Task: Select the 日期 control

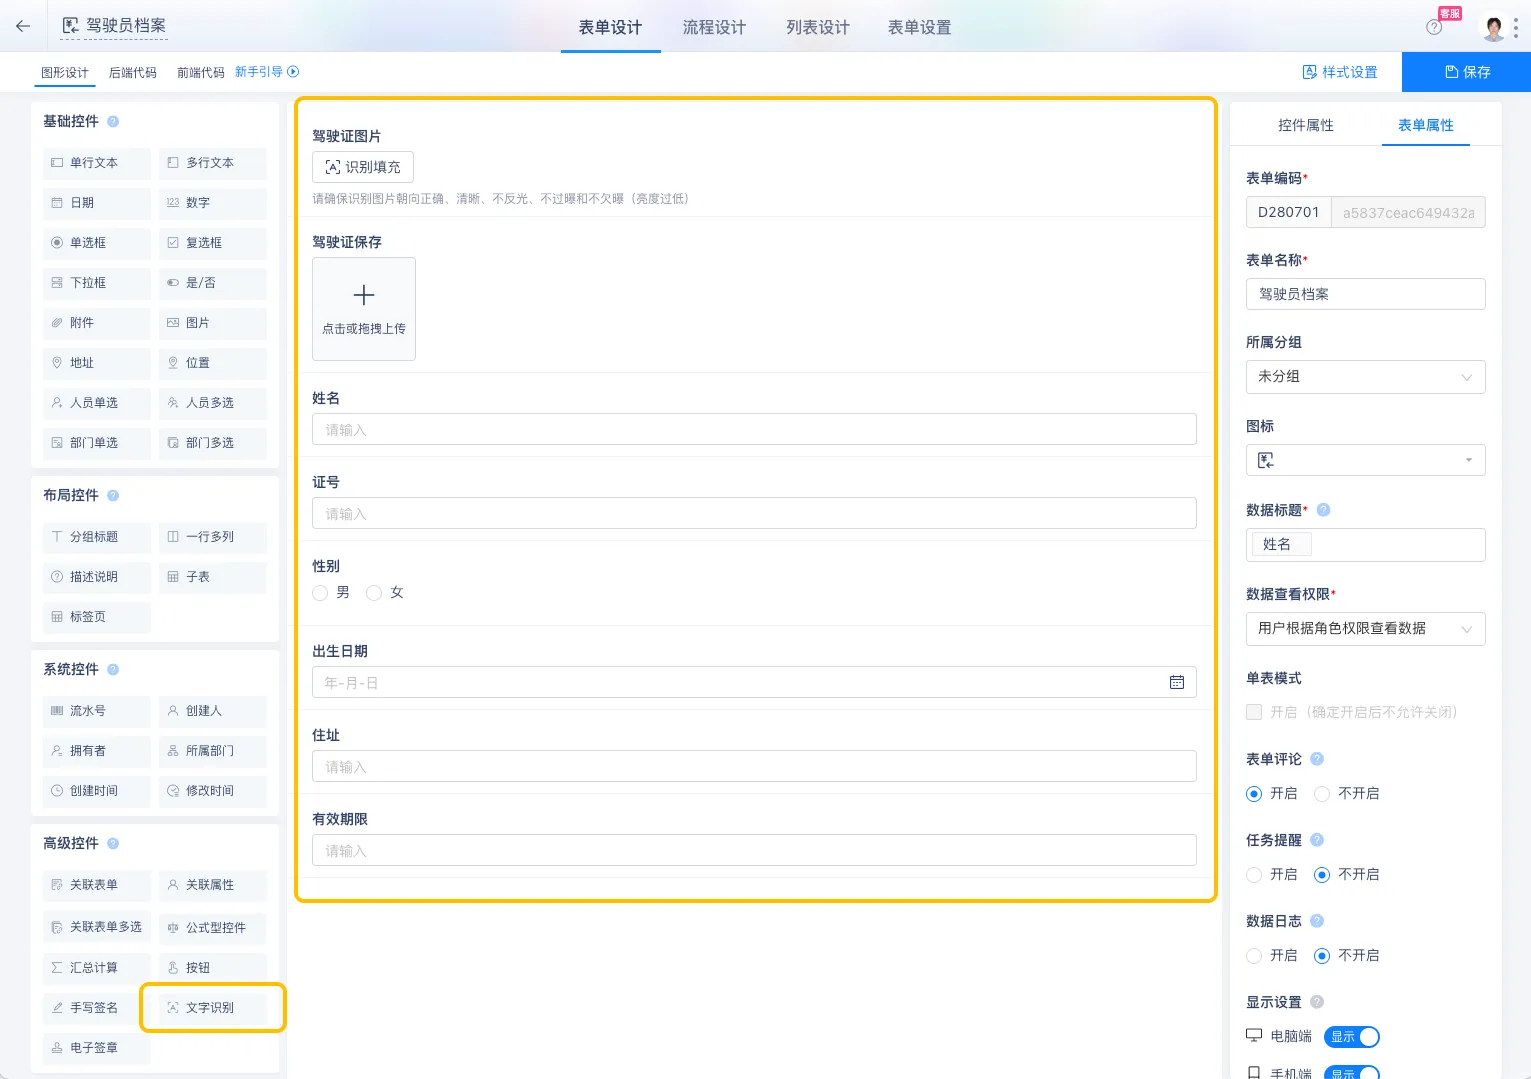Action: click(x=96, y=203)
